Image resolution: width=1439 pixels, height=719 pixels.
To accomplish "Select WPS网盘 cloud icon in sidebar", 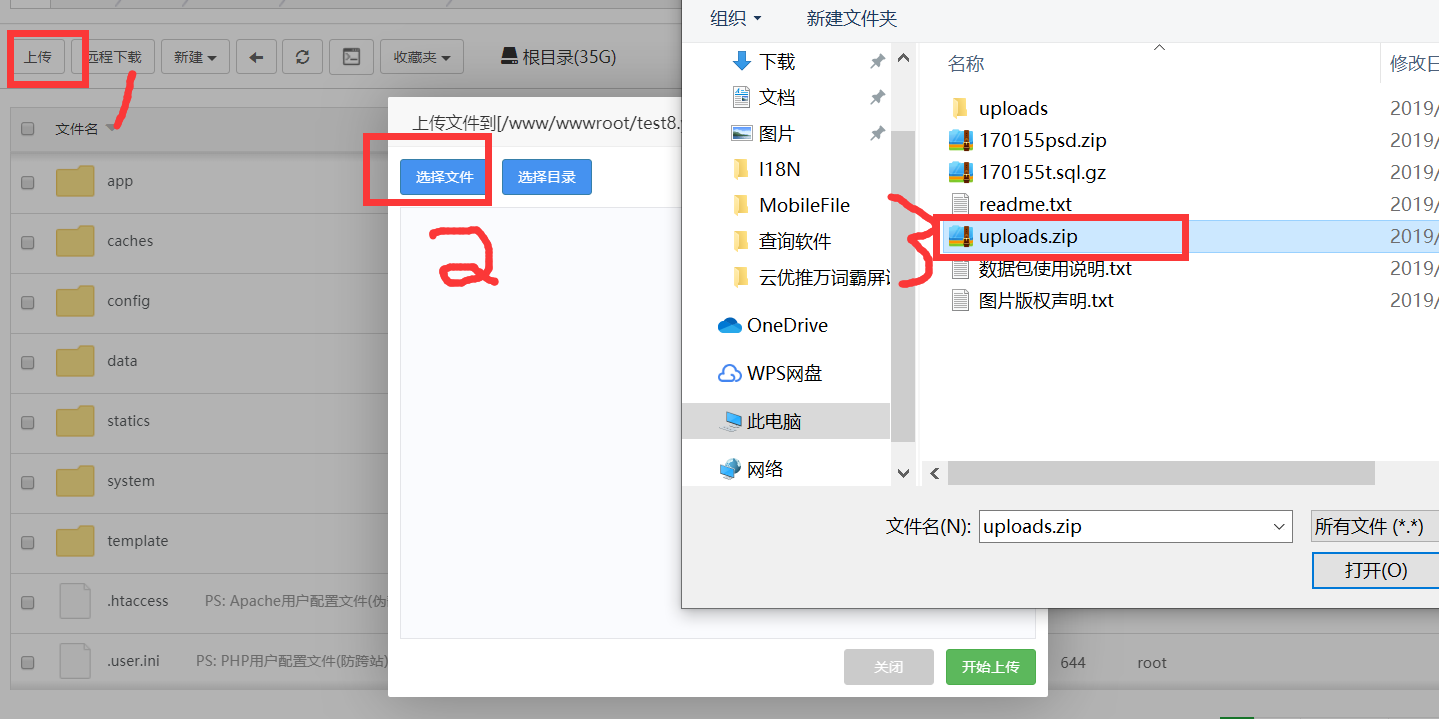I will click(730, 373).
